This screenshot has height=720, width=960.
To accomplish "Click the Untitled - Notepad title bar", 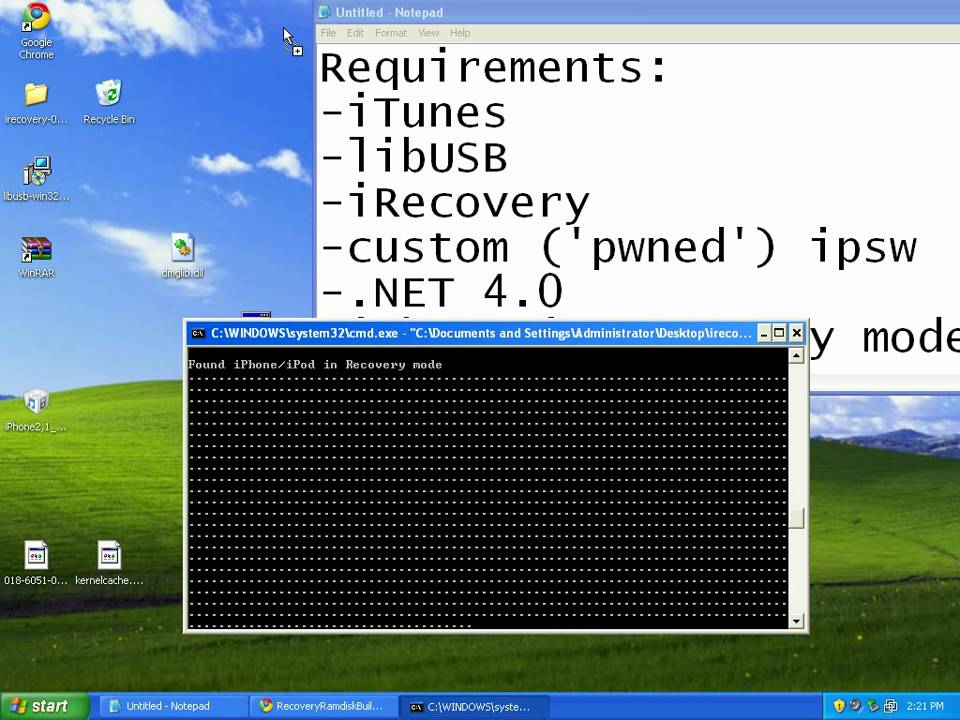I will (637, 12).
